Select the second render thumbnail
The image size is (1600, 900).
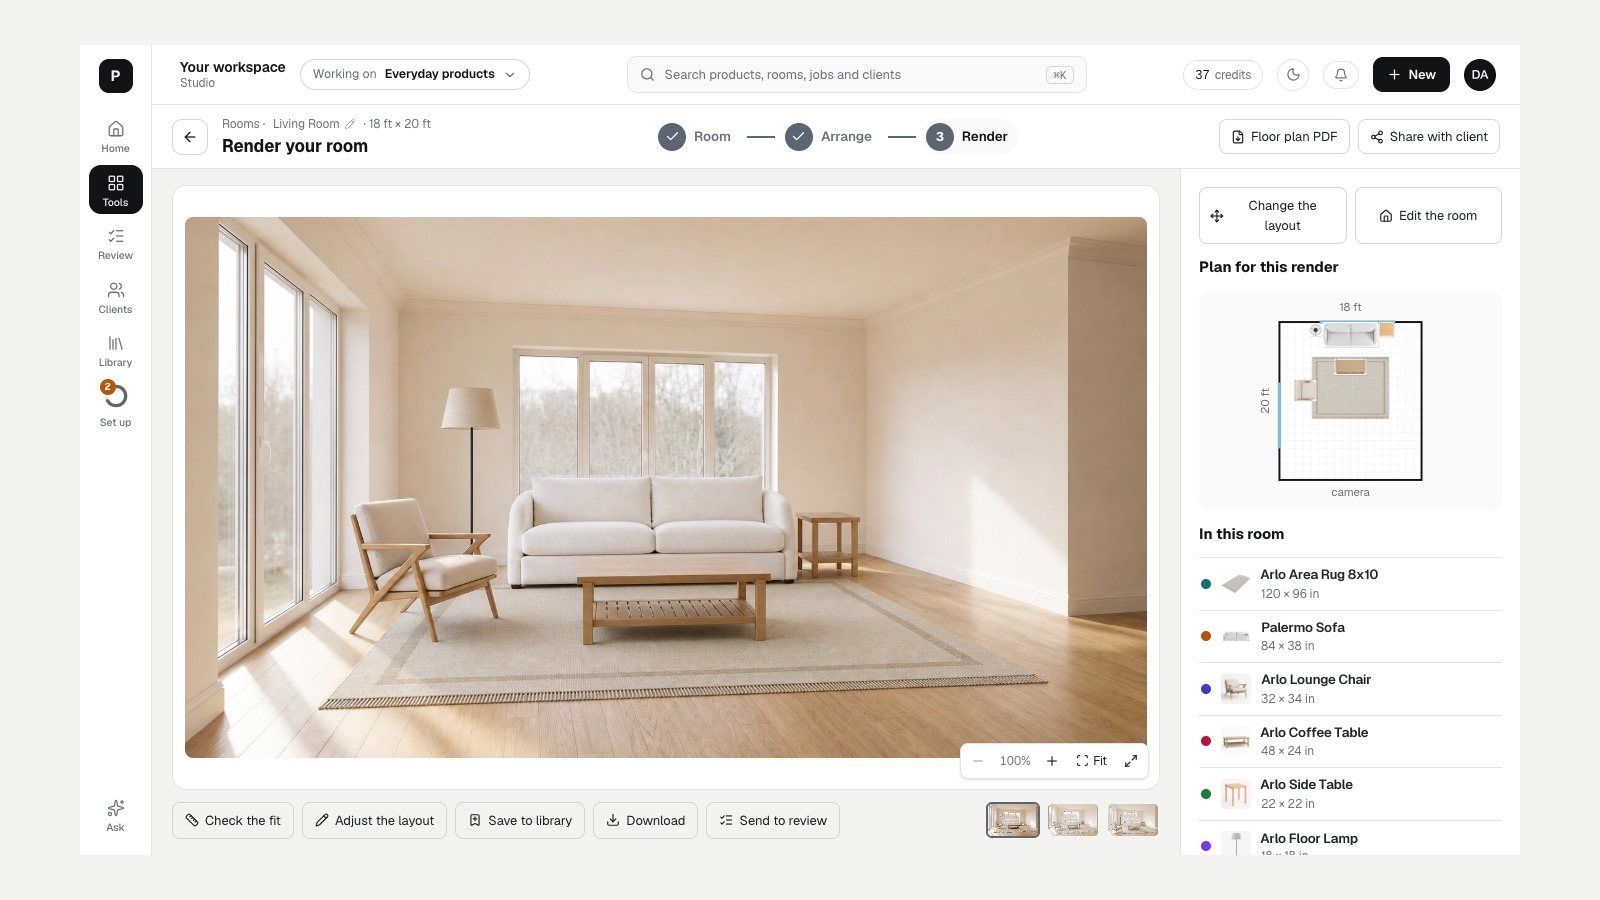click(1073, 820)
